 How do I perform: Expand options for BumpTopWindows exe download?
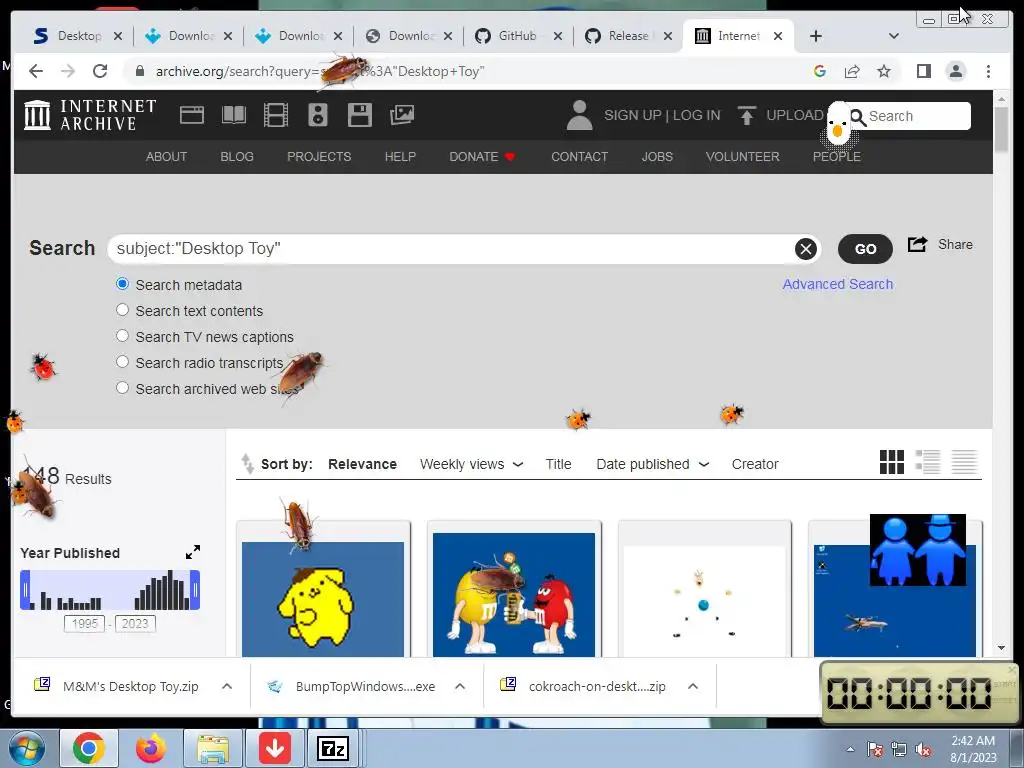tap(460, 686)
